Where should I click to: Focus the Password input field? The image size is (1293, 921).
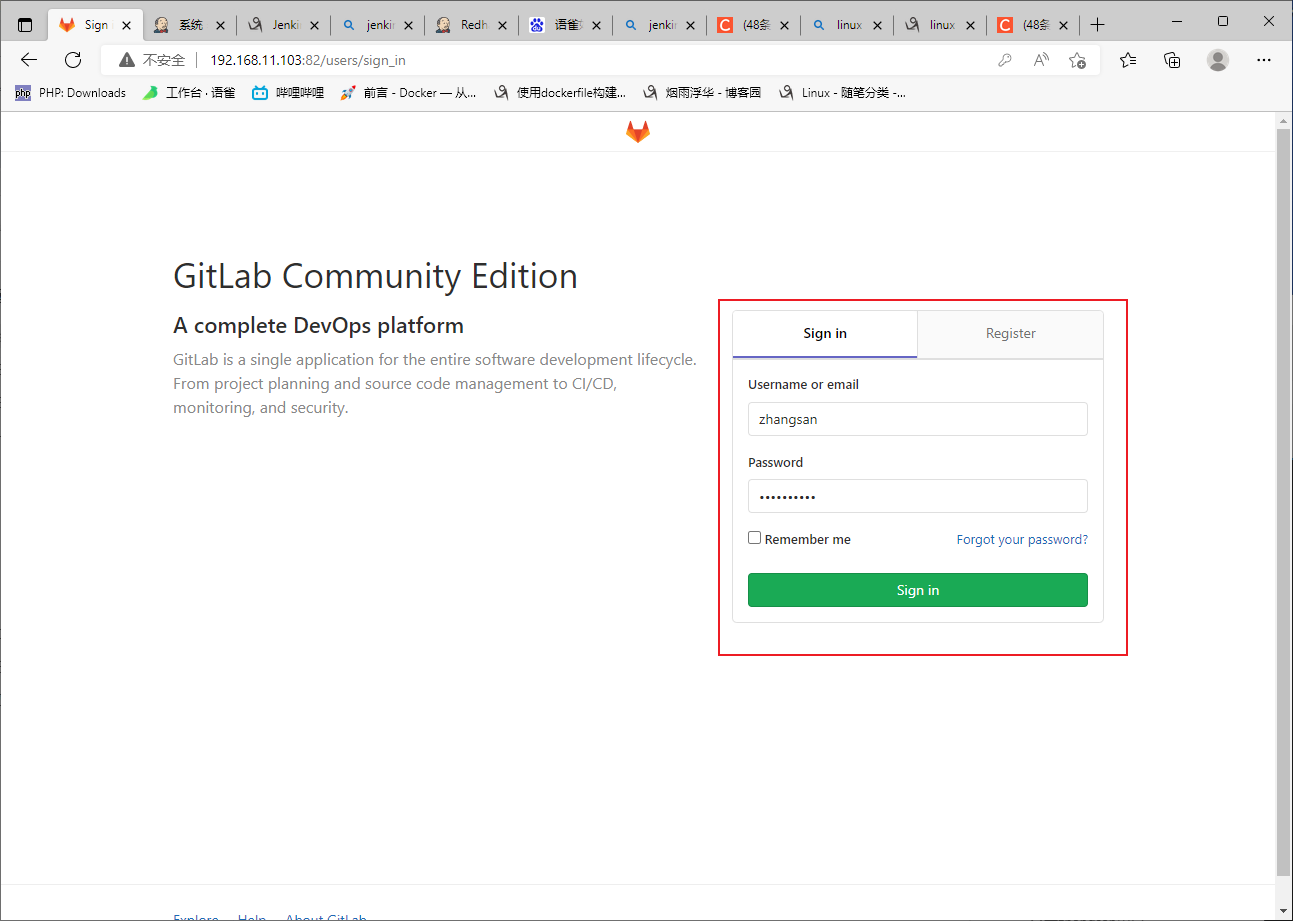click(x=918, y=496)
